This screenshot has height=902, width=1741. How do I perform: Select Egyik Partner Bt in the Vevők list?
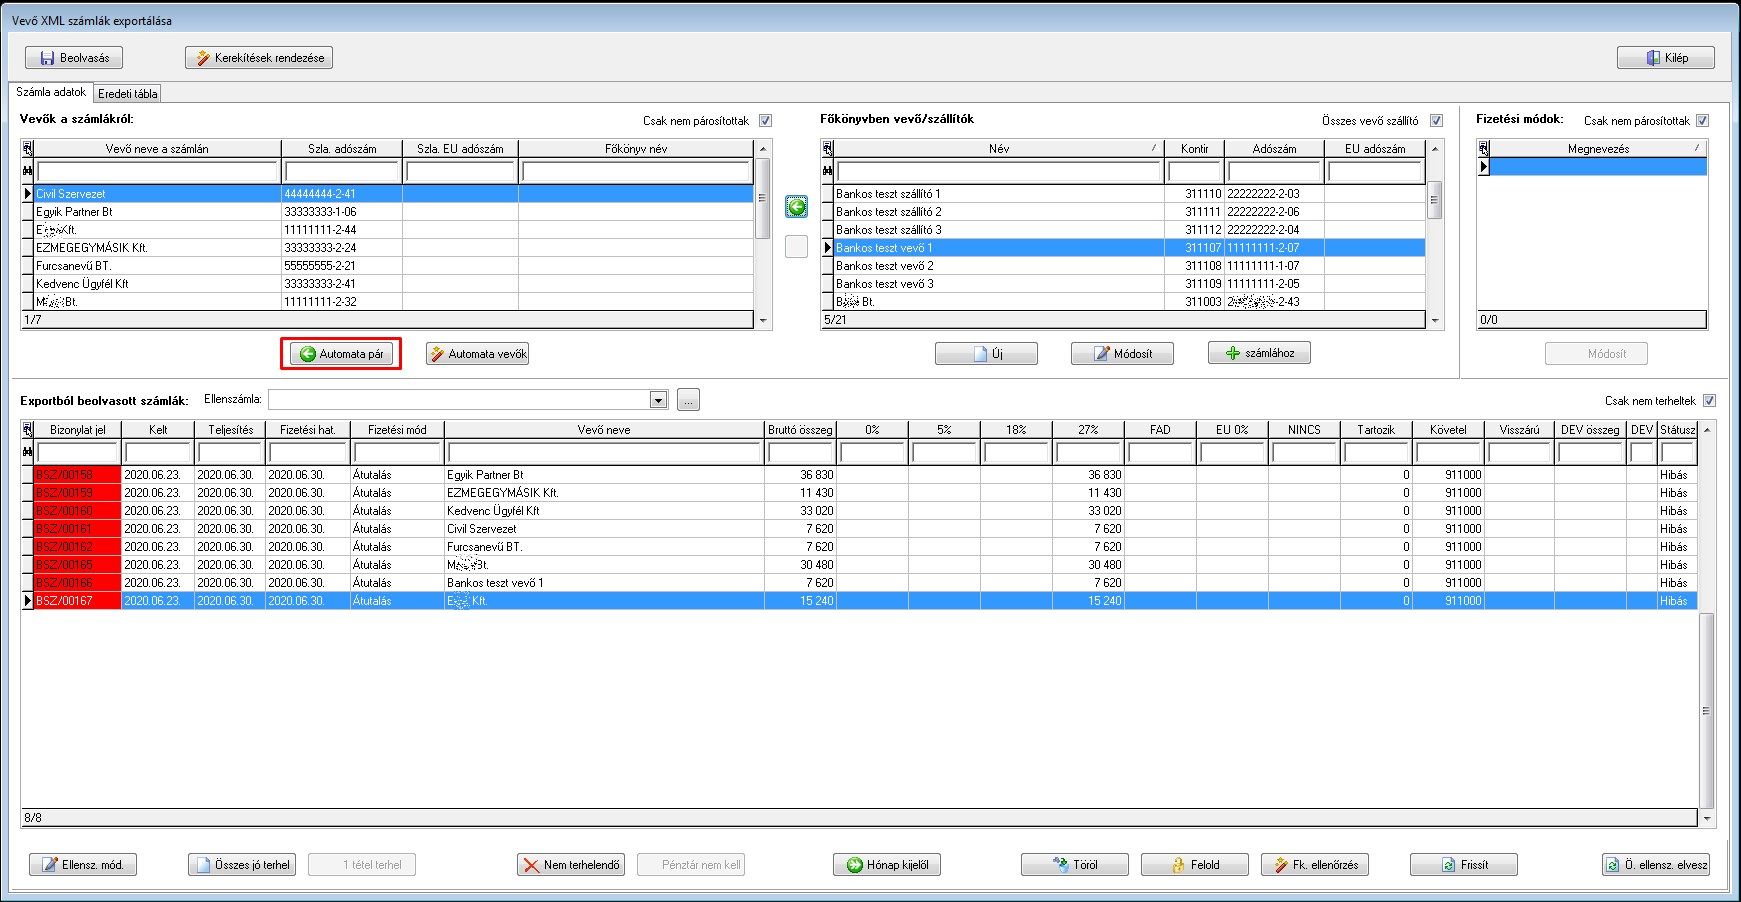394,212
